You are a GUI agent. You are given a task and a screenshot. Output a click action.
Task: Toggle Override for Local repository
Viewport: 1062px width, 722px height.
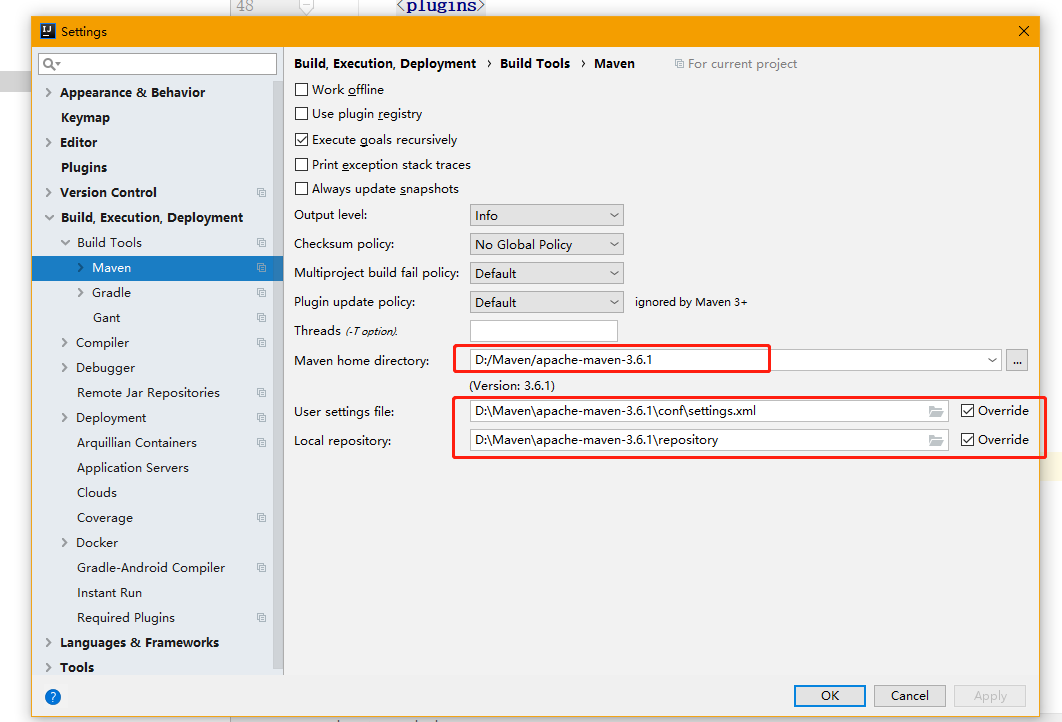tap(967, 440)
